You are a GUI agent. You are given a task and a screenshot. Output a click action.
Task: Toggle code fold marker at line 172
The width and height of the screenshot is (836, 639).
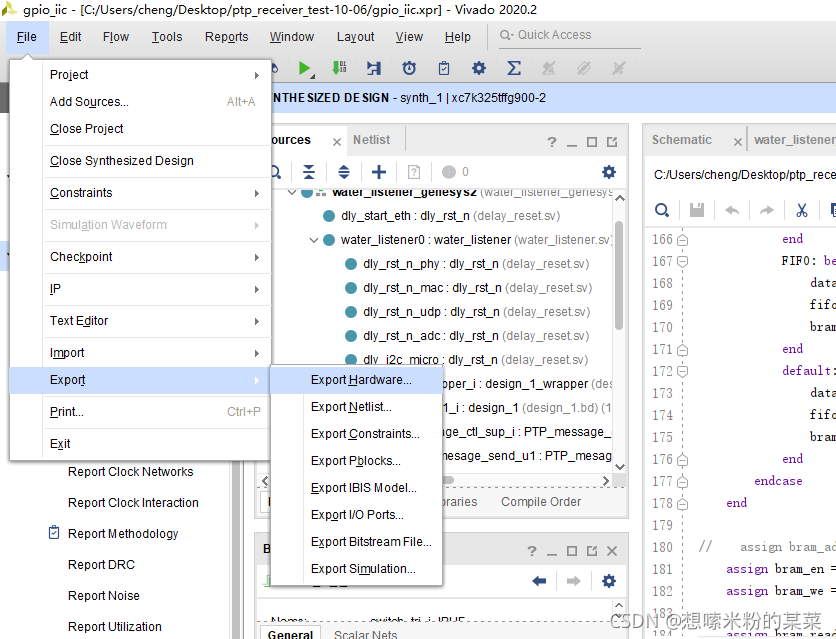682,371
